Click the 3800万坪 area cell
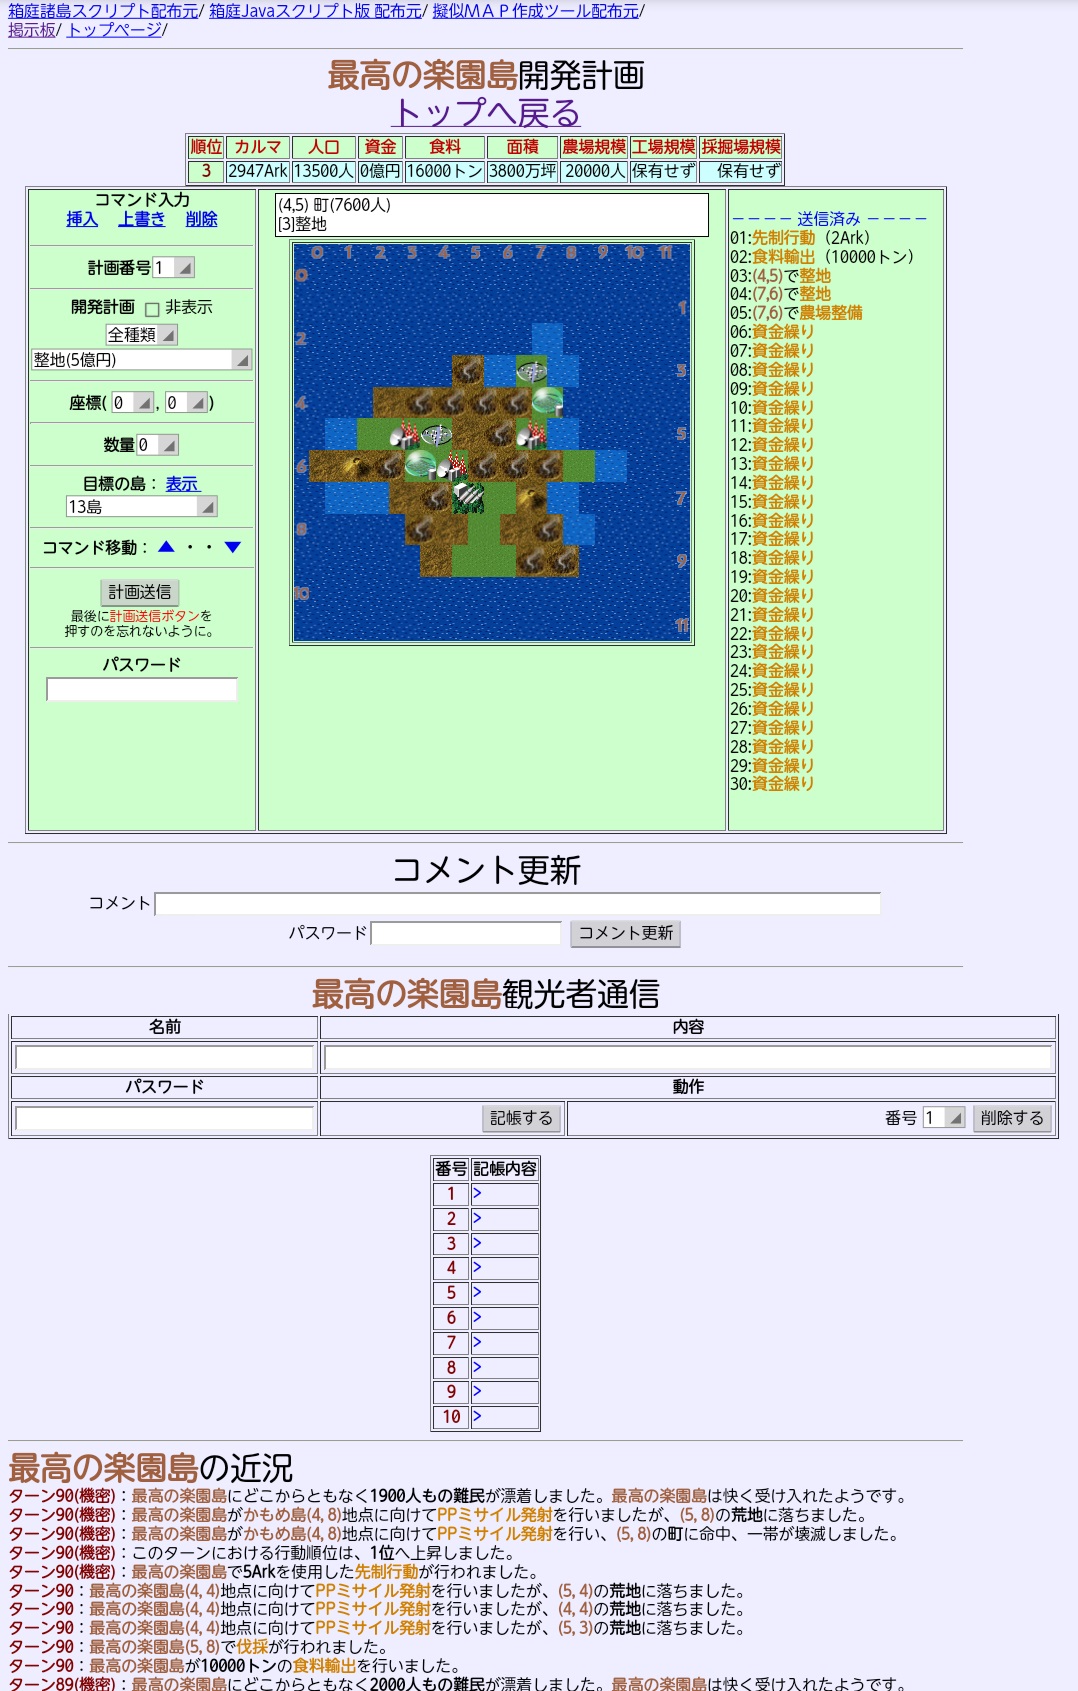This screenshot has width=1078, height=1691. click(x=522, y=171)
